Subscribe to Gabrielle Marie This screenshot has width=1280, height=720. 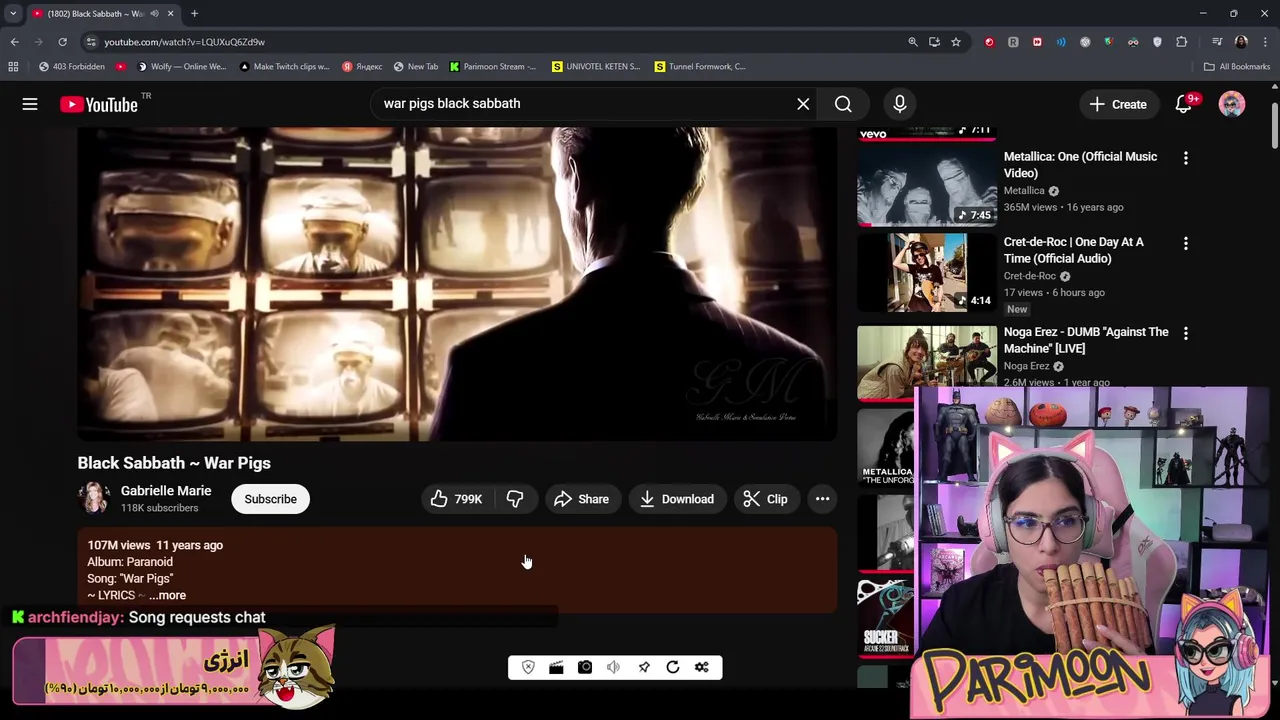[270, 499]
